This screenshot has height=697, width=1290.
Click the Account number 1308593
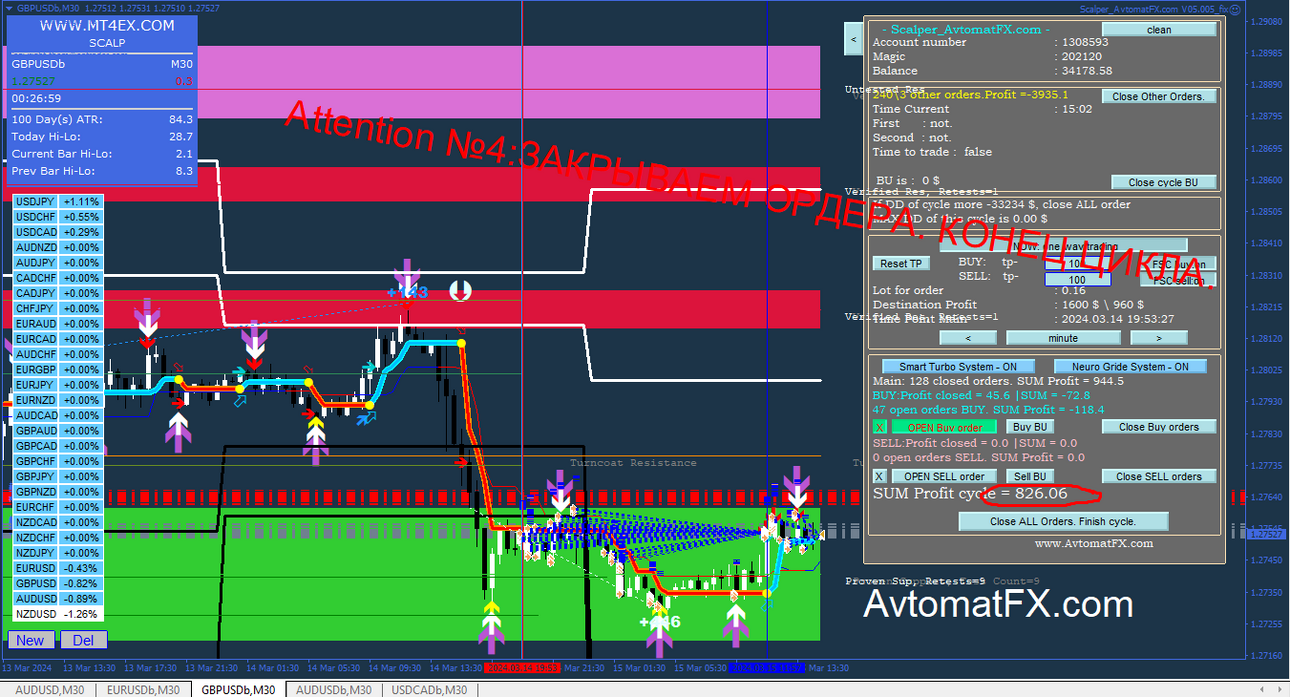[1085, 43]
